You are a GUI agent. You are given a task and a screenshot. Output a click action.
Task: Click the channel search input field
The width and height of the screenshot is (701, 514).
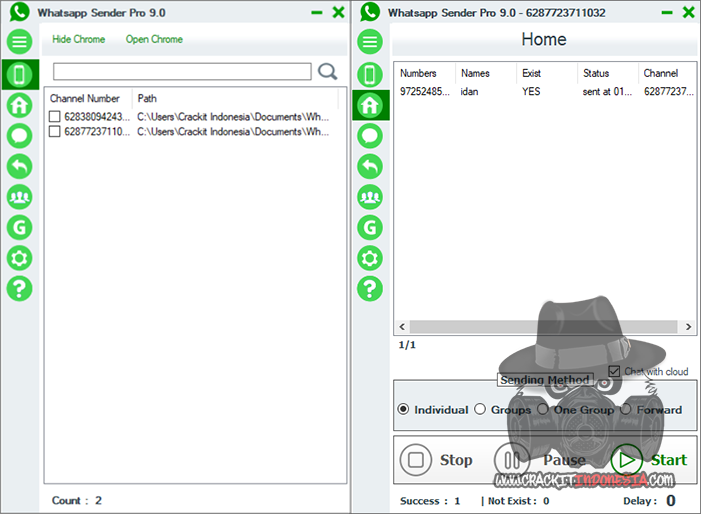click(182, 72)
